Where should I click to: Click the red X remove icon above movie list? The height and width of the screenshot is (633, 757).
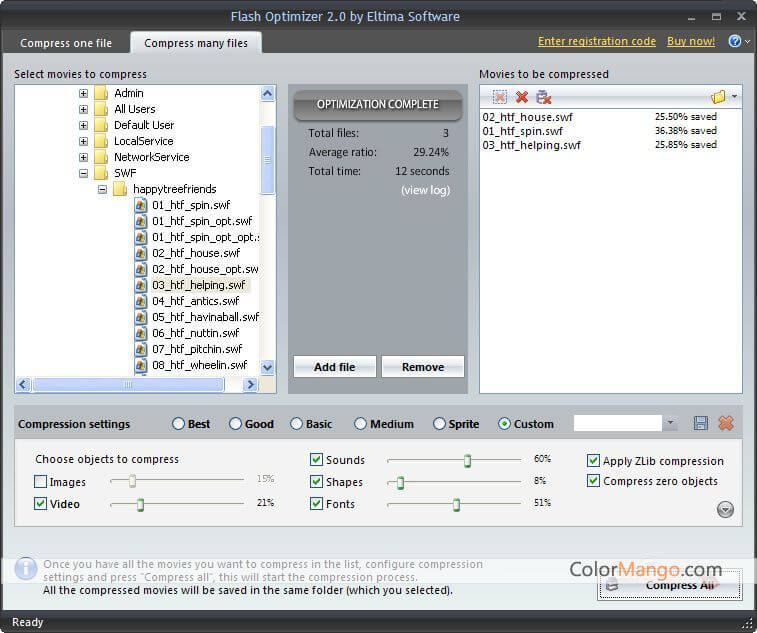coord(521,97)
